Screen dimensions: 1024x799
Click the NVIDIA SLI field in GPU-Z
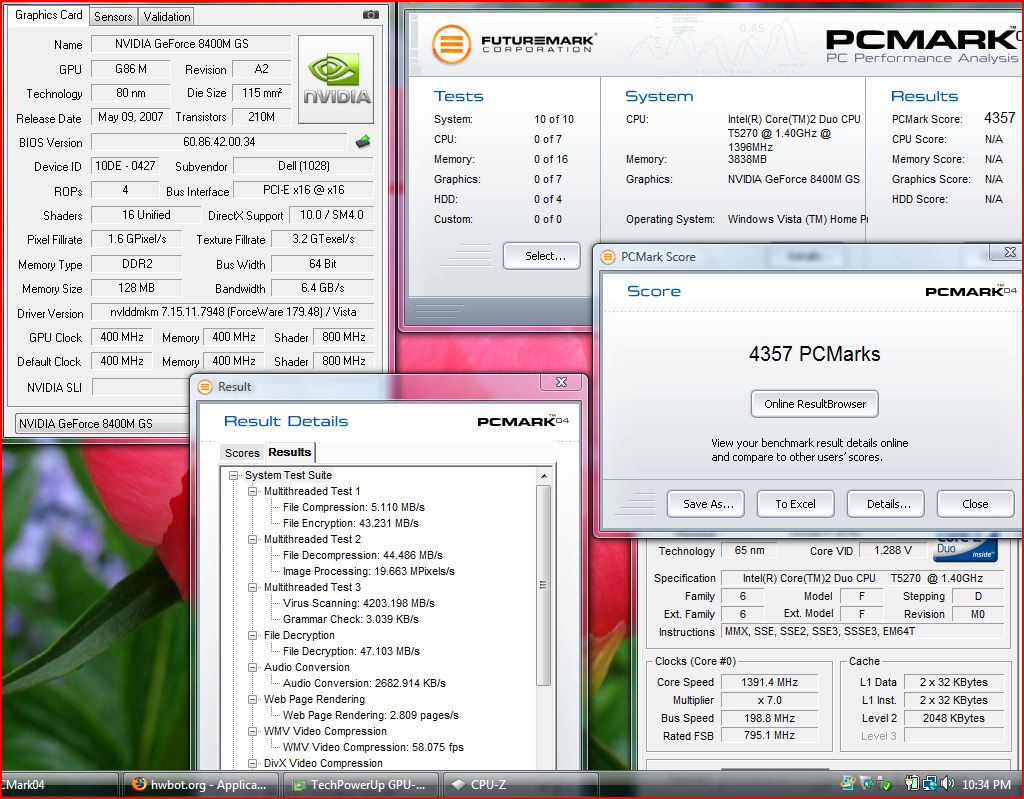140,387
